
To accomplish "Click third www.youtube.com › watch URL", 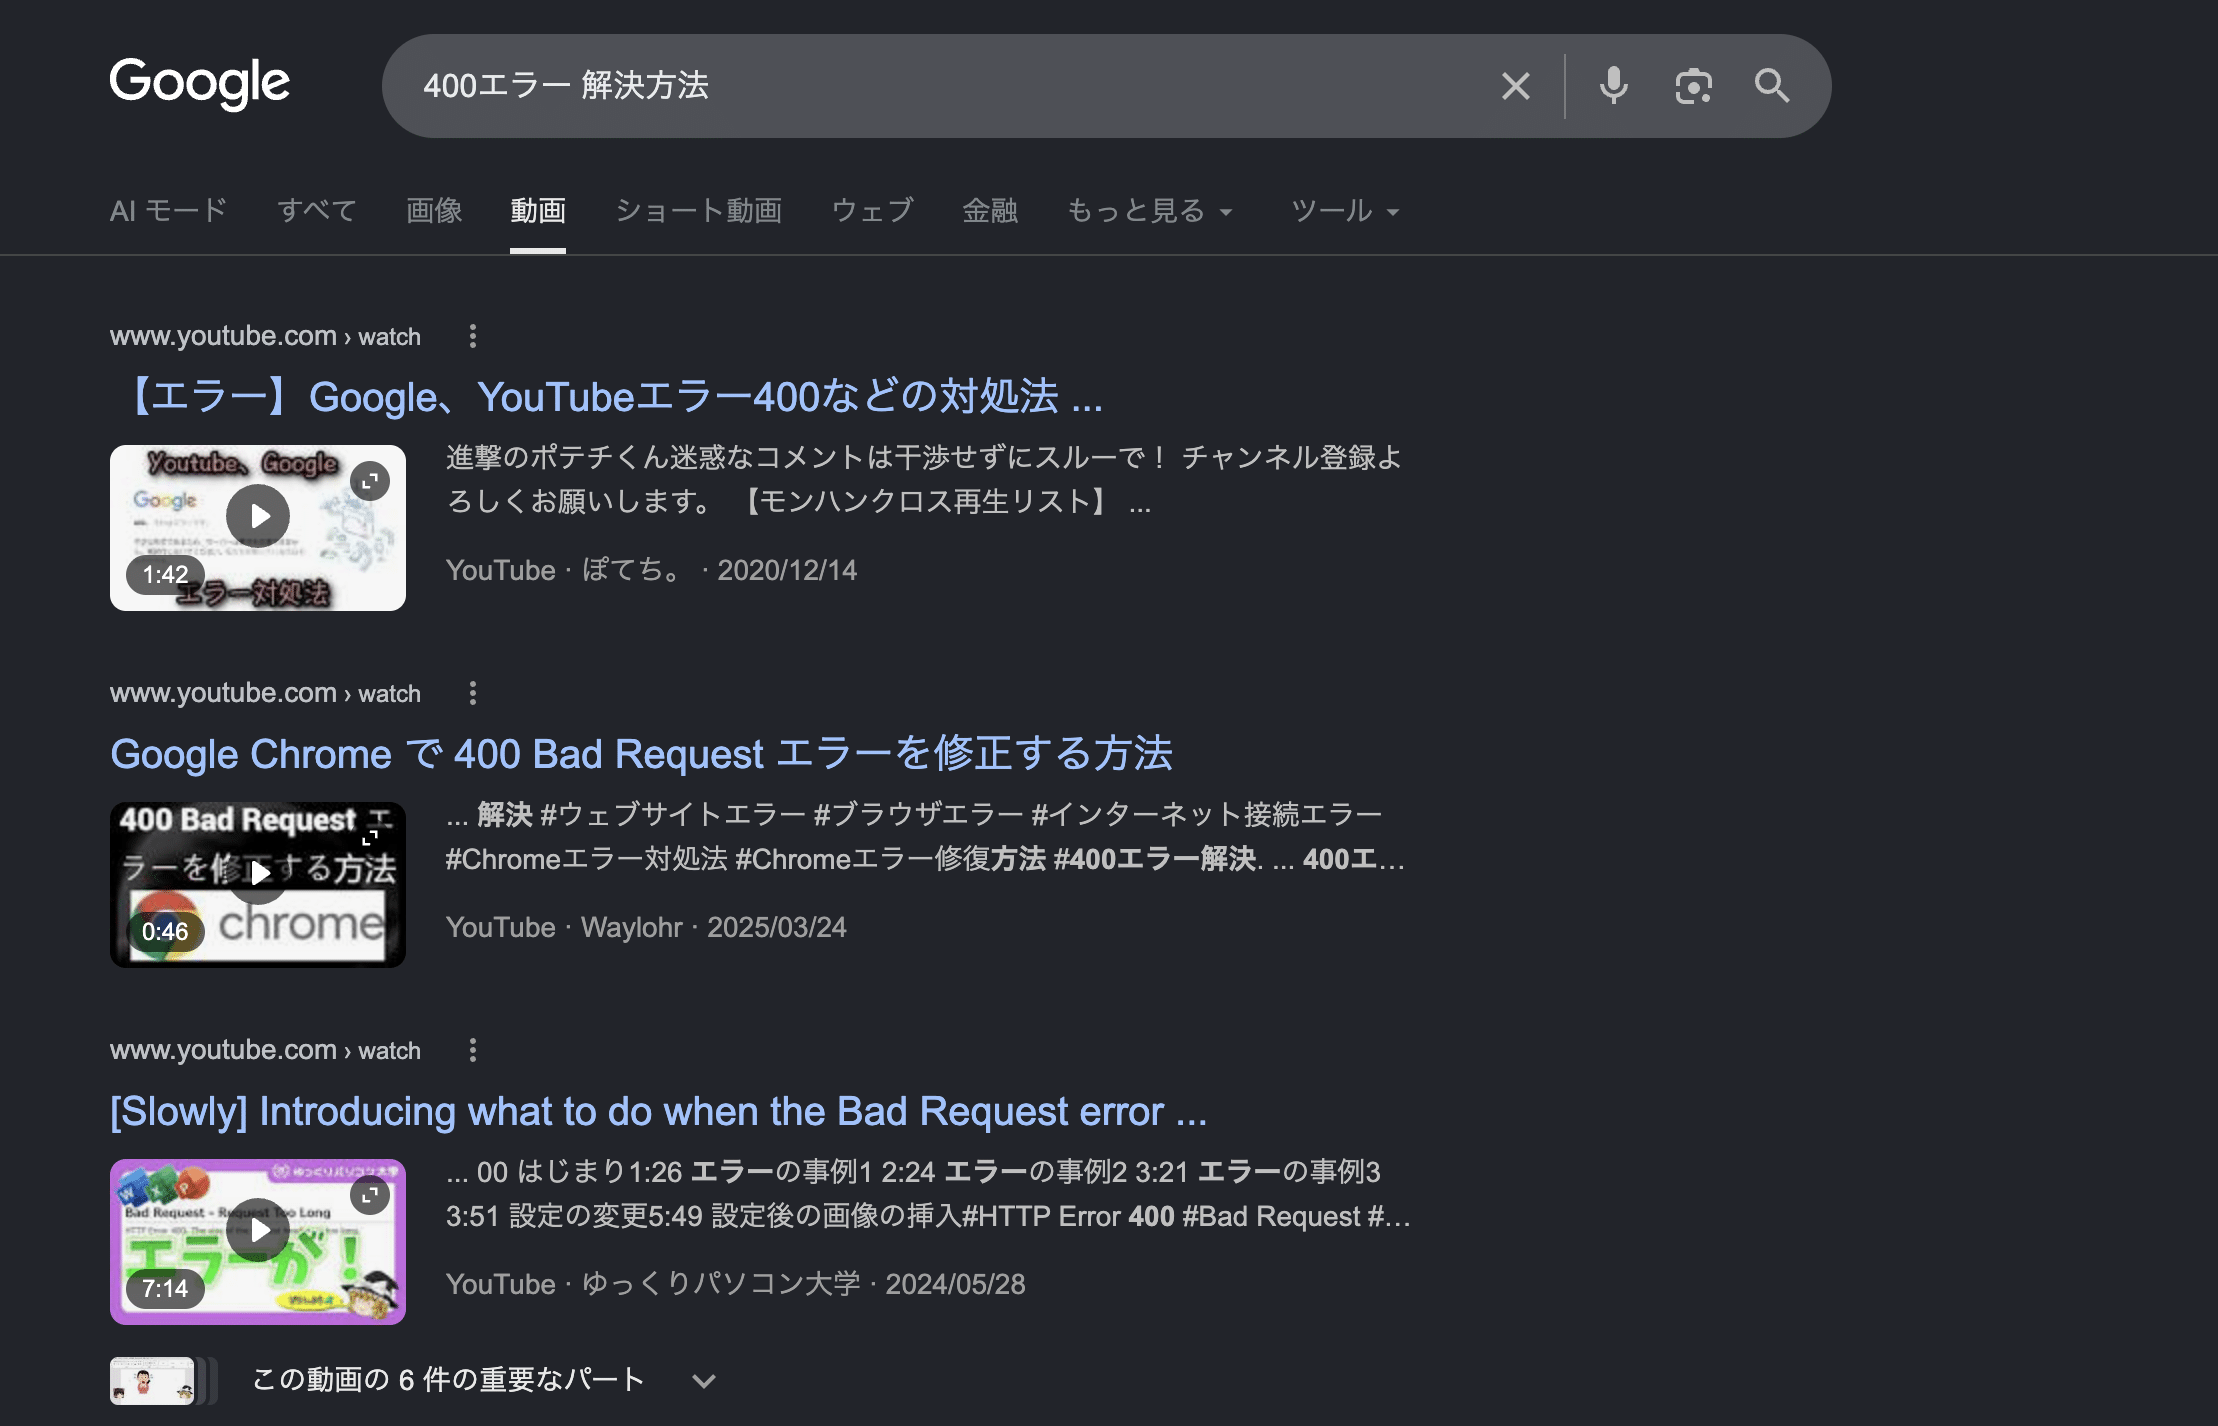I will click(265, 1050).
